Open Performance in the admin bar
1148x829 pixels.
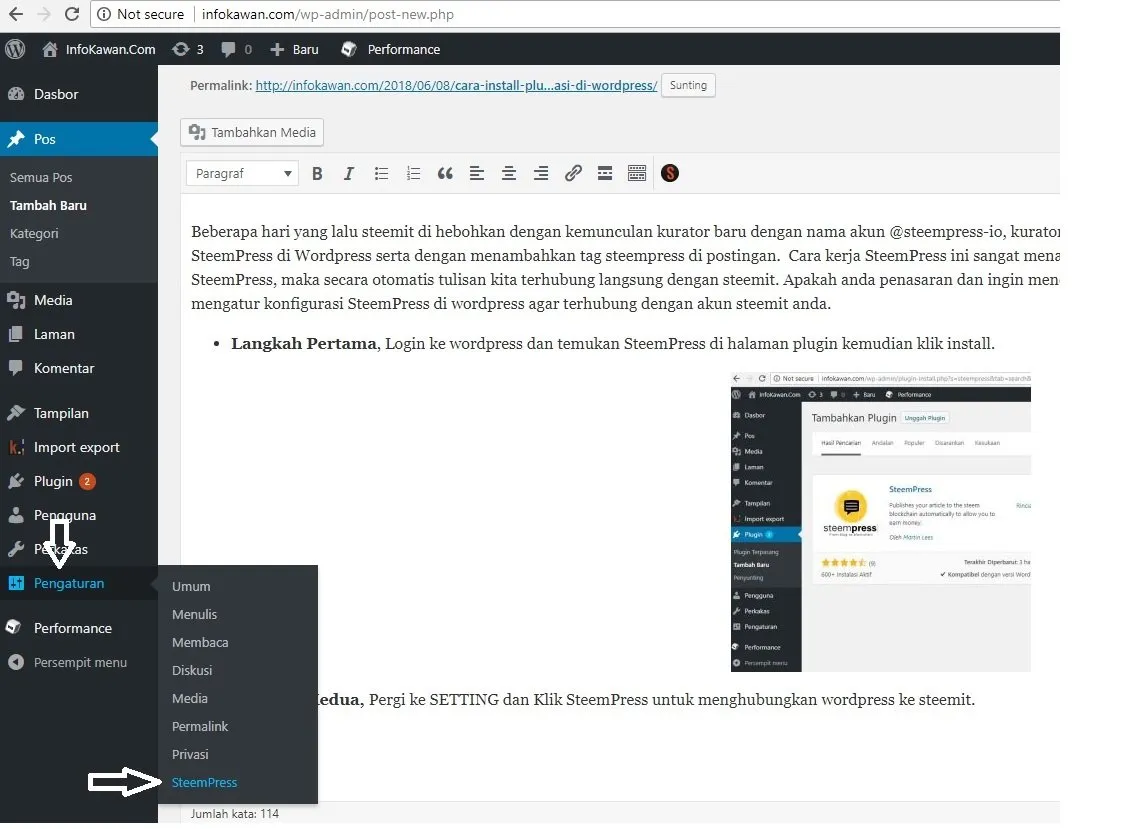[x=391, y=49]
